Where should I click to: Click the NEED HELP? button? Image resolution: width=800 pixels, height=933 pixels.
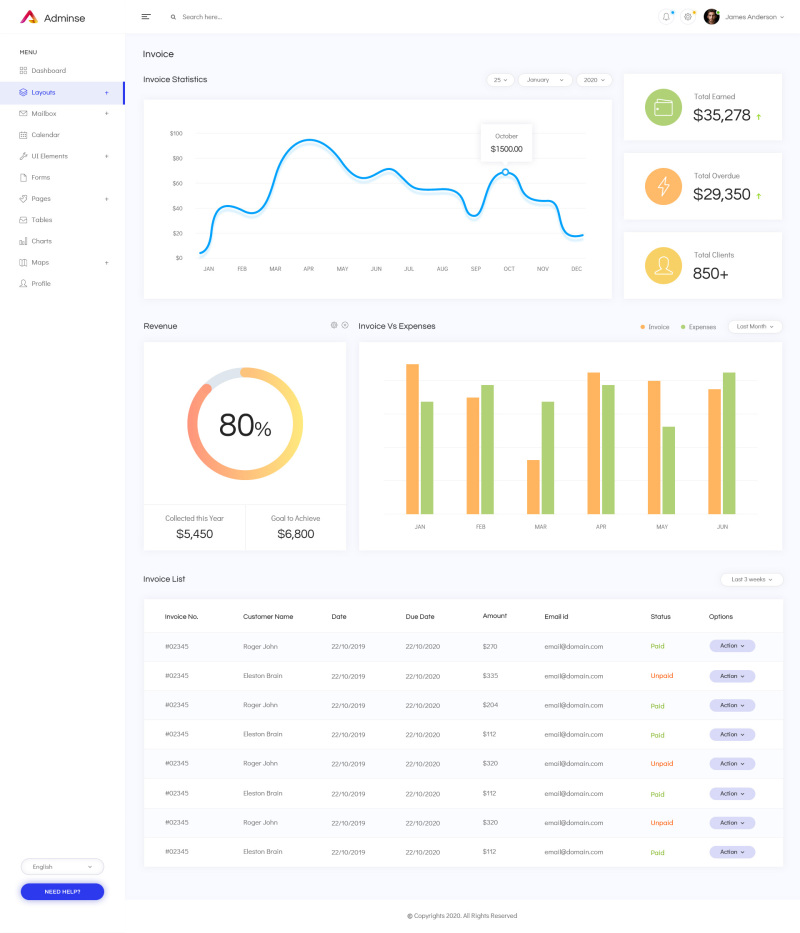click(62, 891)
